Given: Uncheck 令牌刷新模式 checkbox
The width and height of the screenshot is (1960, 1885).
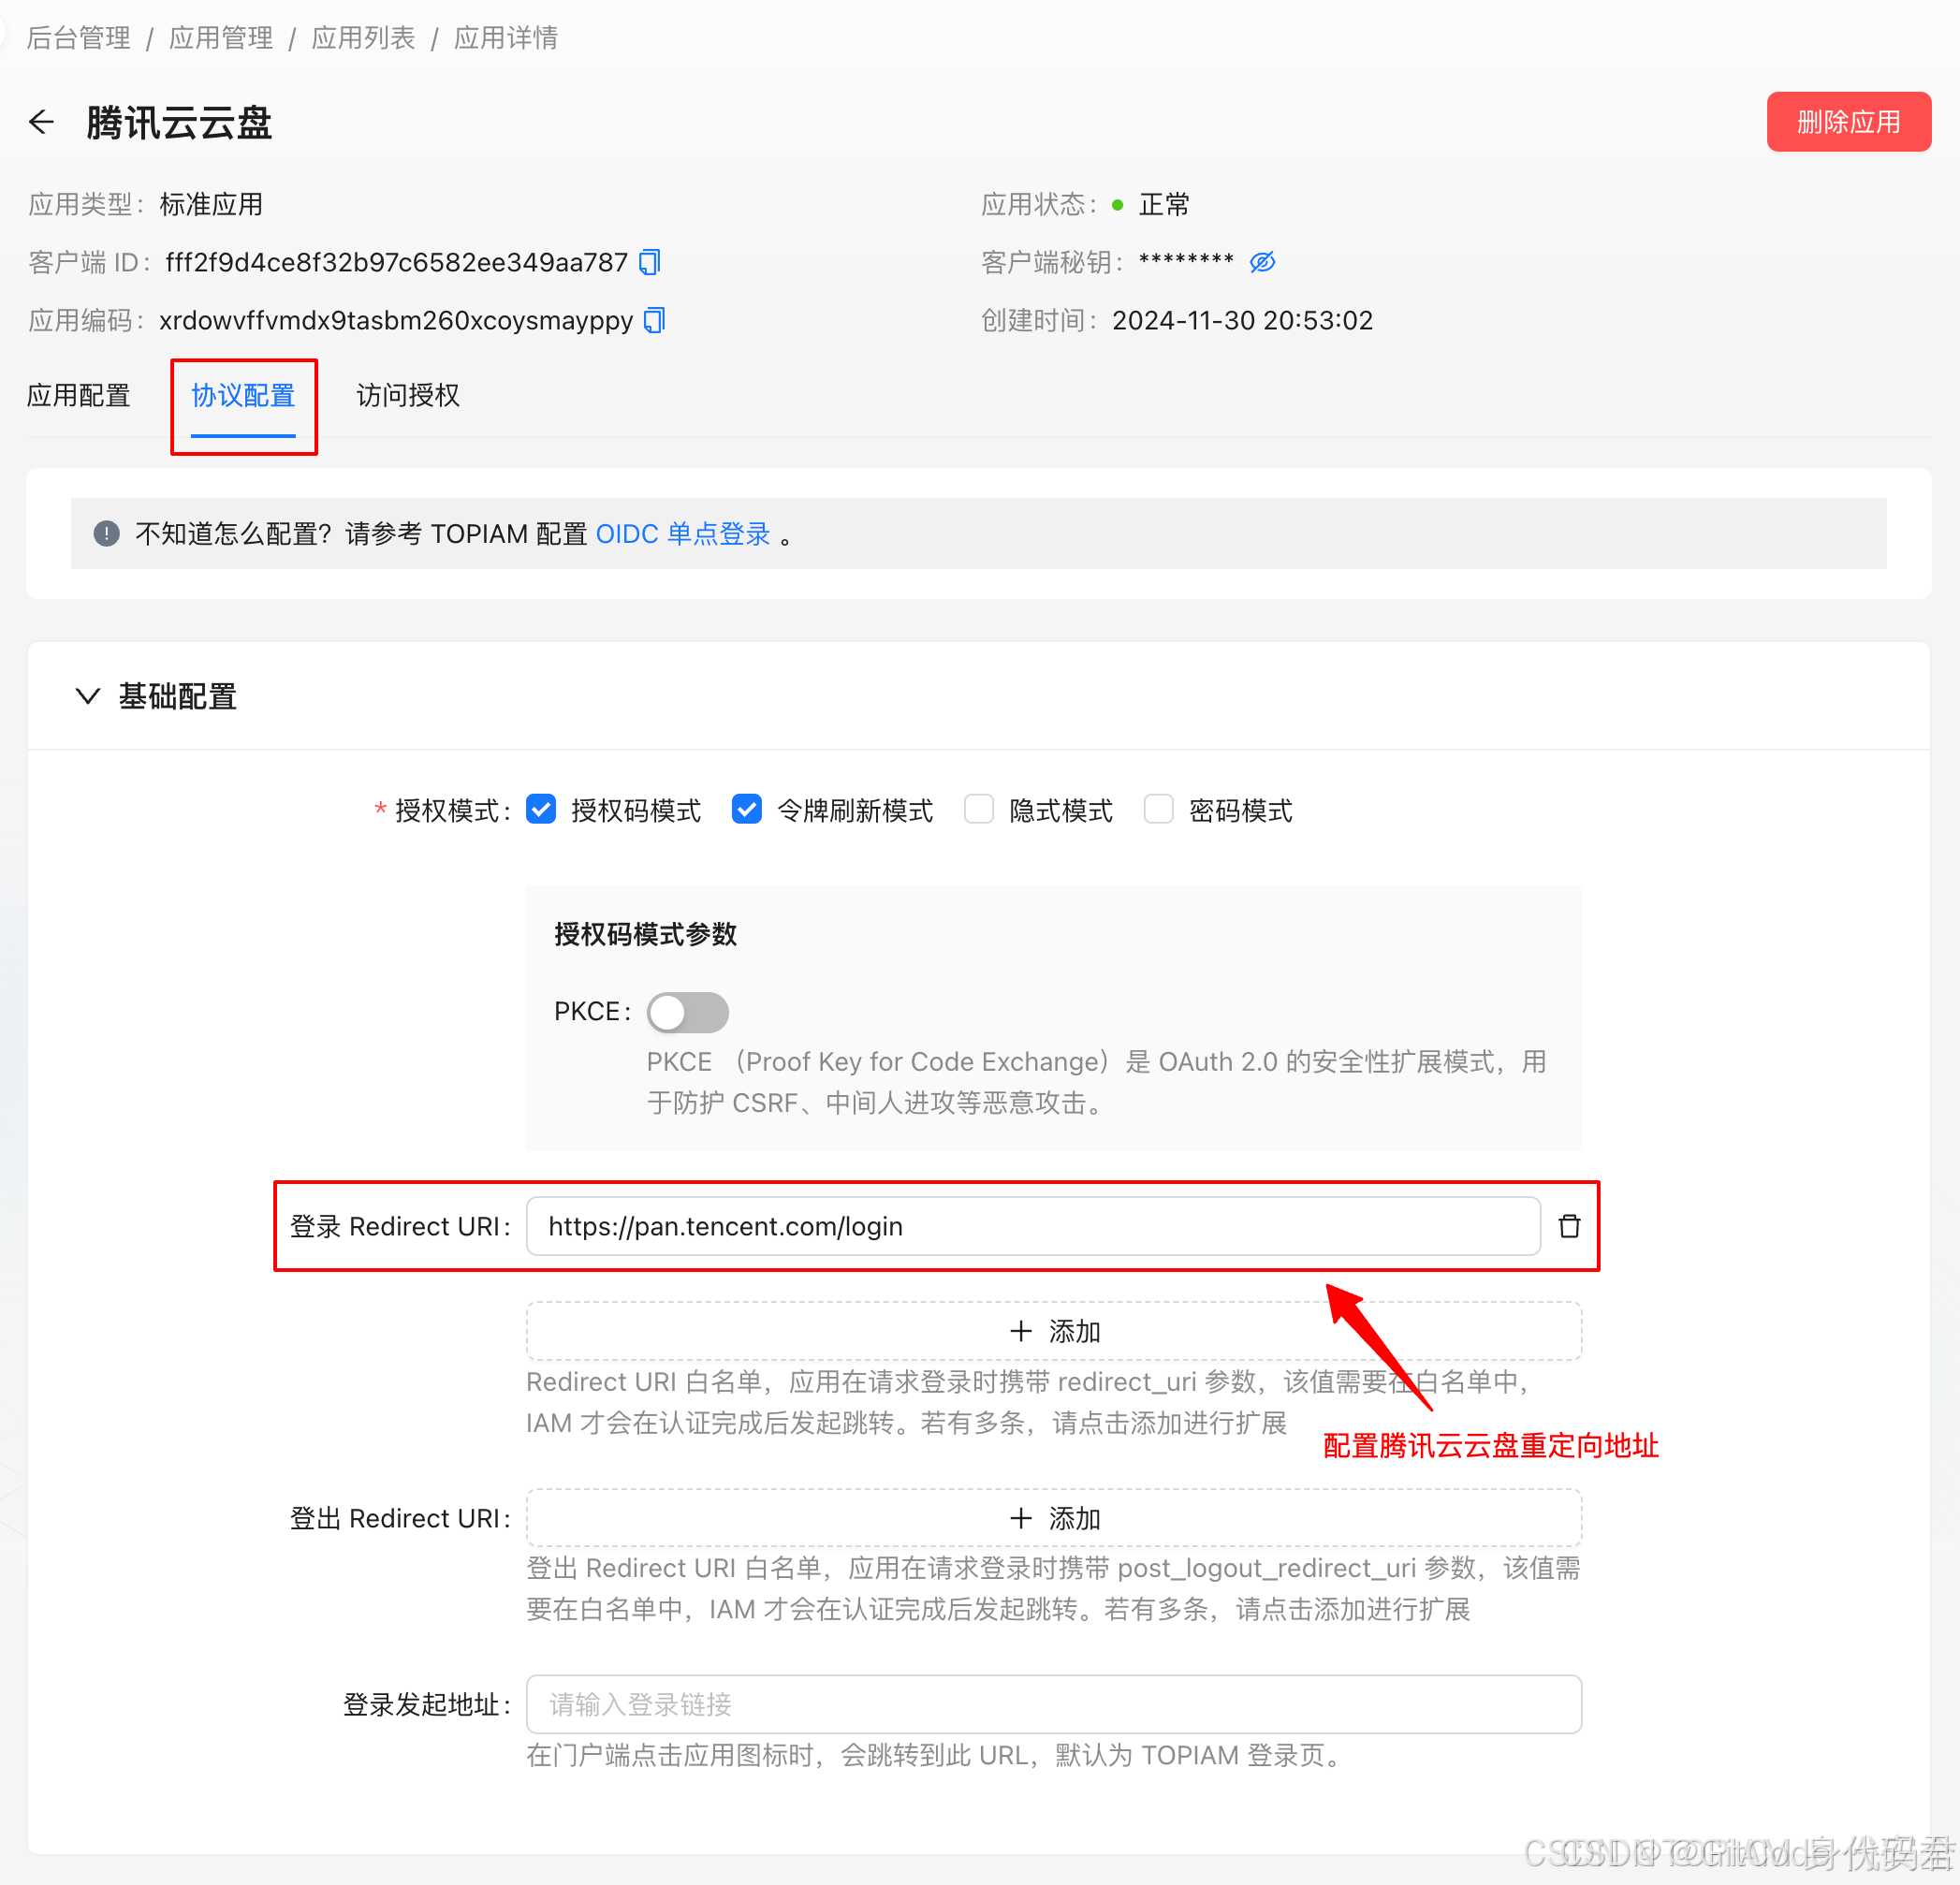Looking at the screenshot, I should pyautogui.click(x=746, y=810).
